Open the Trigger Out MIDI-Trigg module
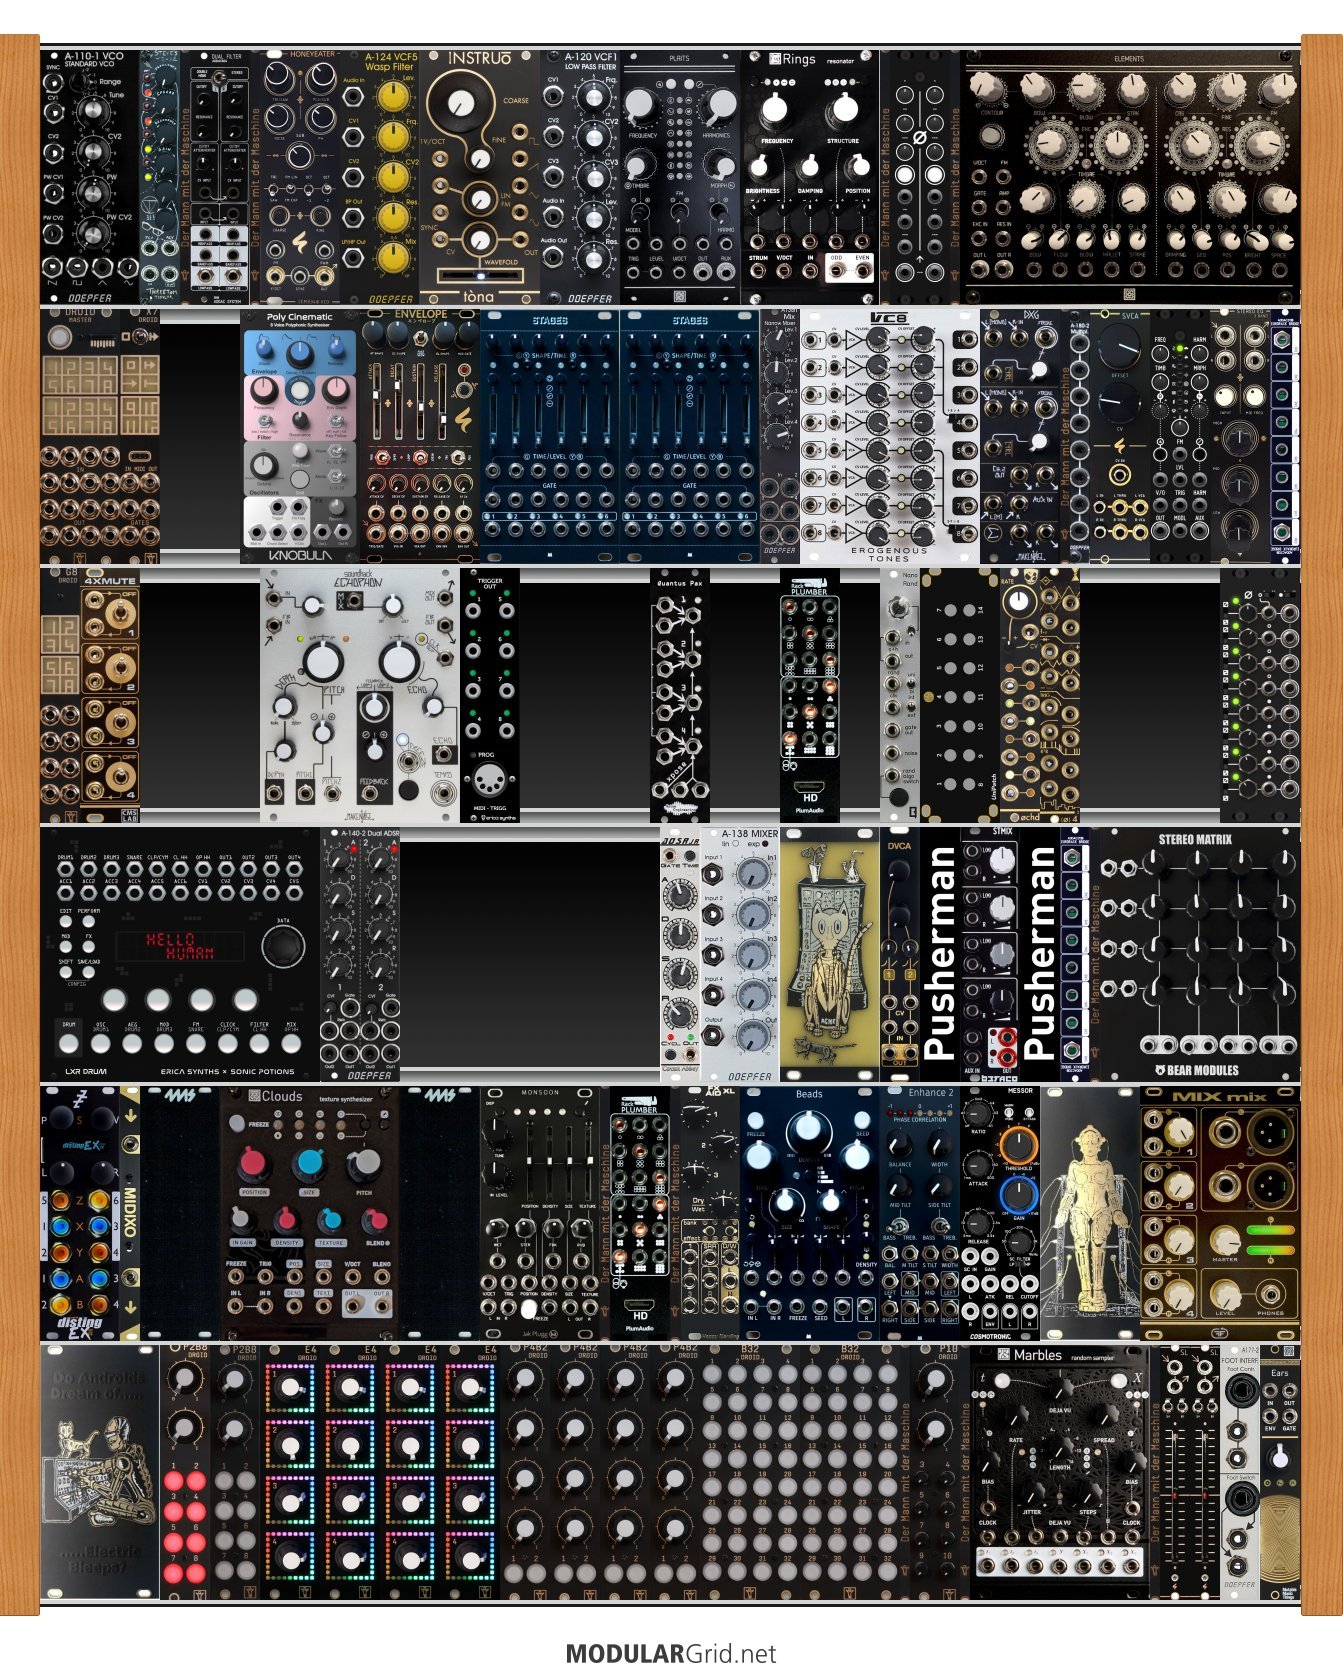 point(490,696)
